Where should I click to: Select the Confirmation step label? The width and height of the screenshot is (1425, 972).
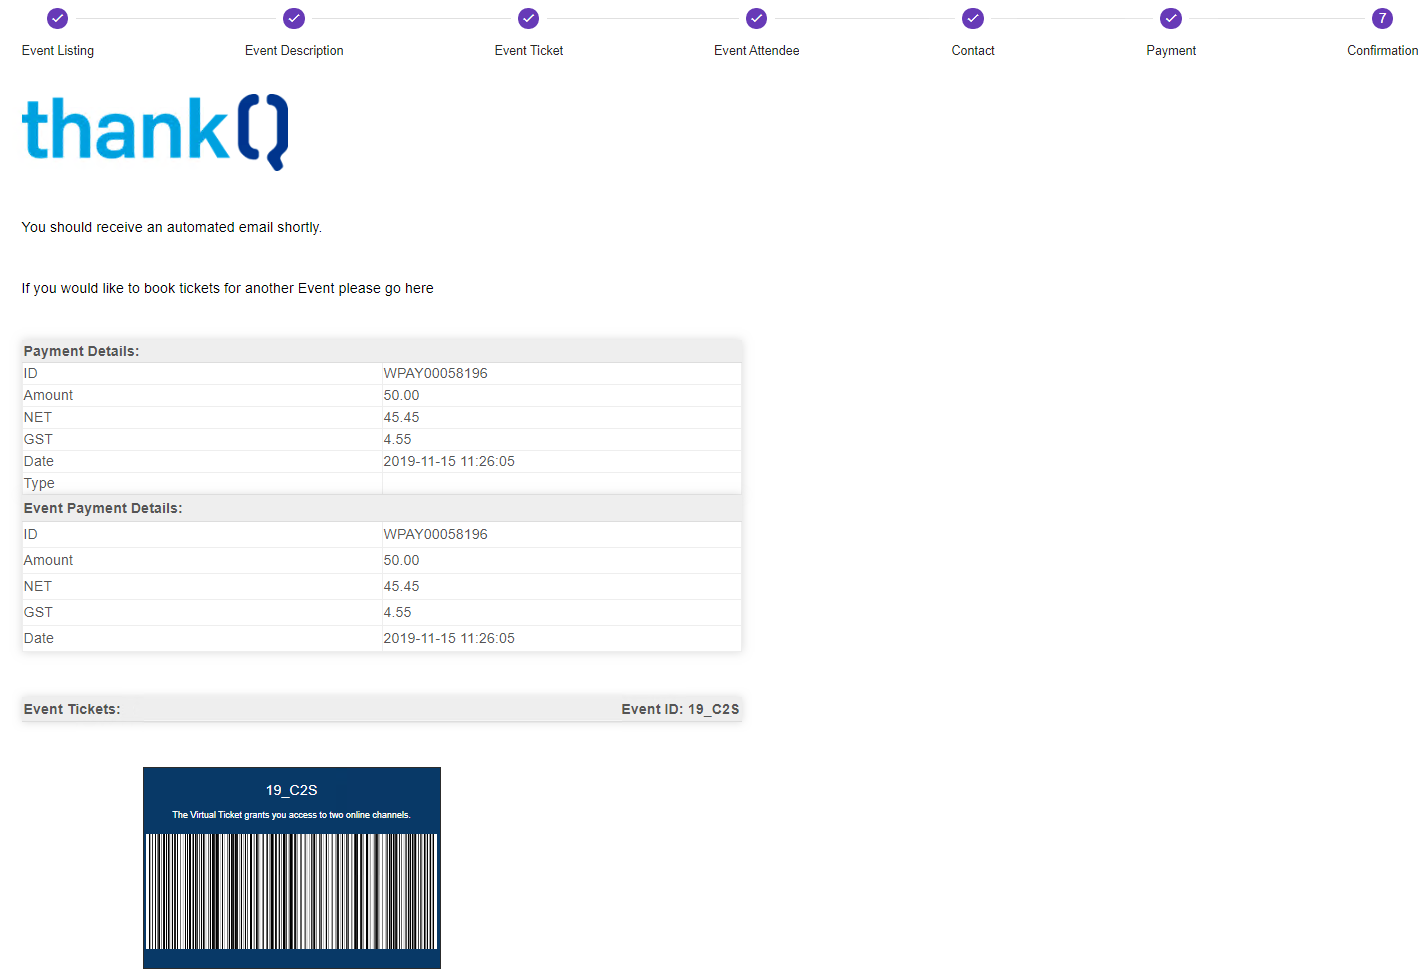click(1382, 50)
